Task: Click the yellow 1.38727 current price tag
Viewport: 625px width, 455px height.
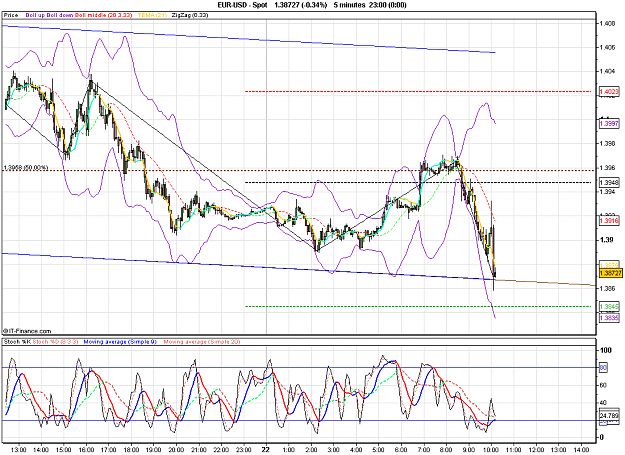Action: click(611, 273)
